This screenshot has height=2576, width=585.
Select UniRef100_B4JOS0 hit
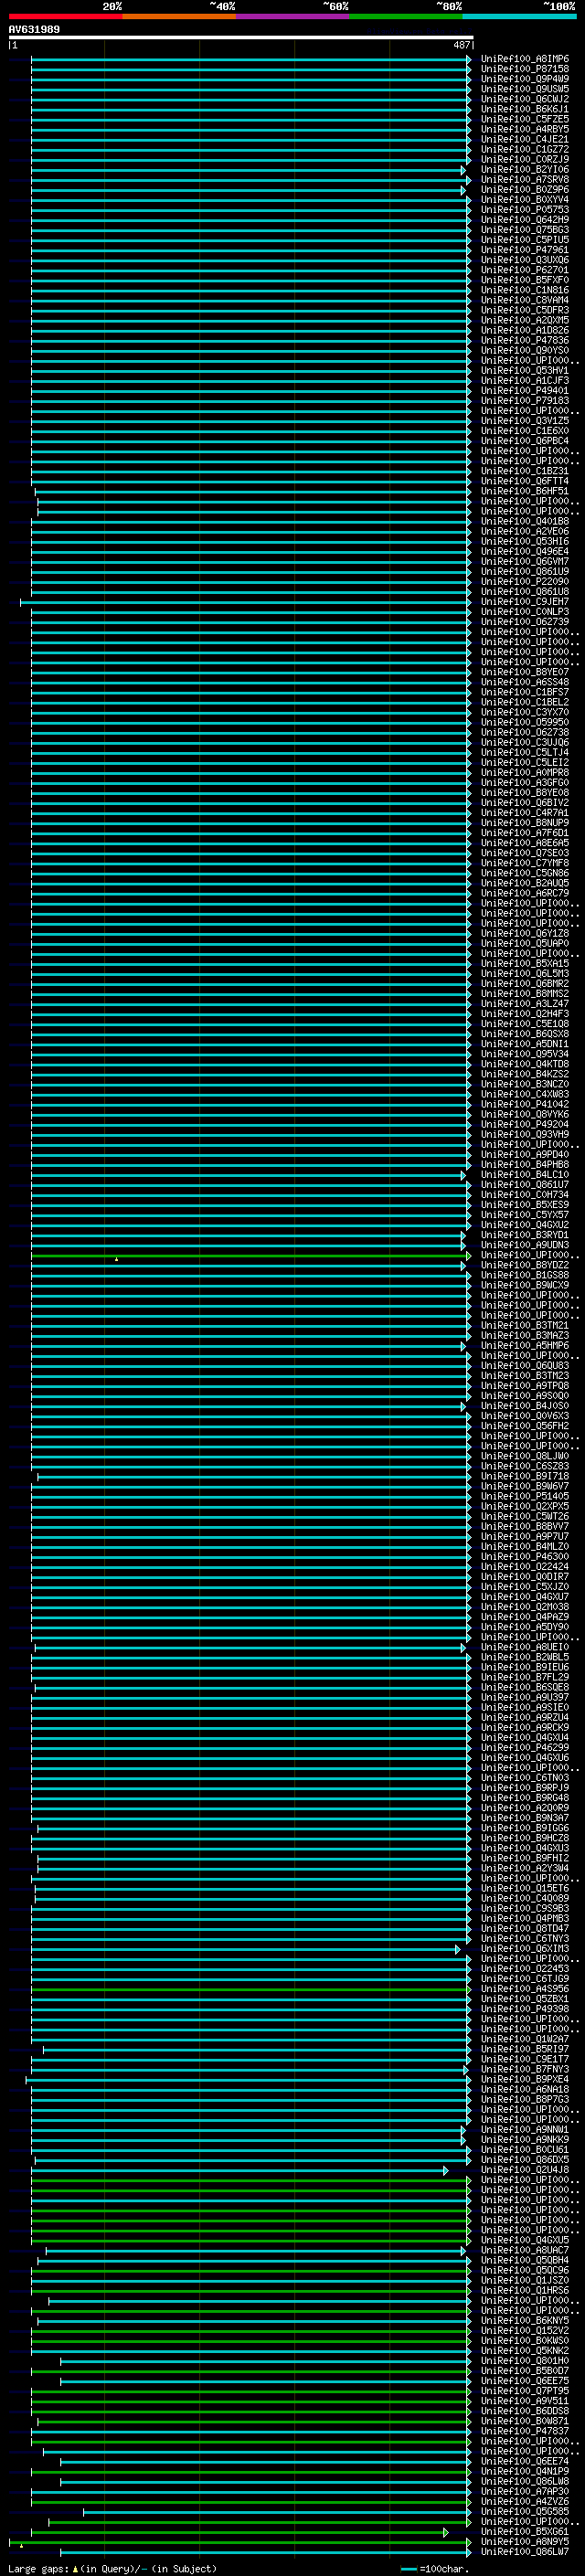tap(524, 1406)
